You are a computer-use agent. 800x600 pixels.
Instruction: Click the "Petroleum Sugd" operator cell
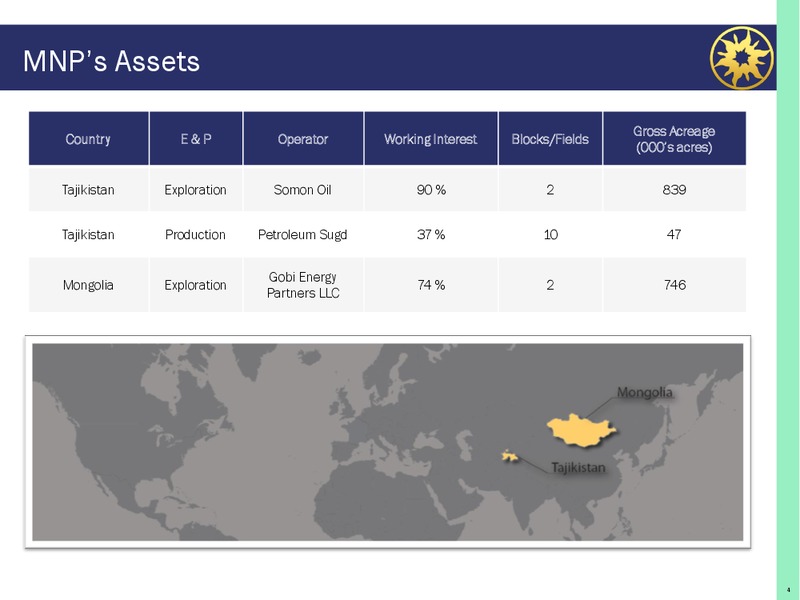[303, 235]
